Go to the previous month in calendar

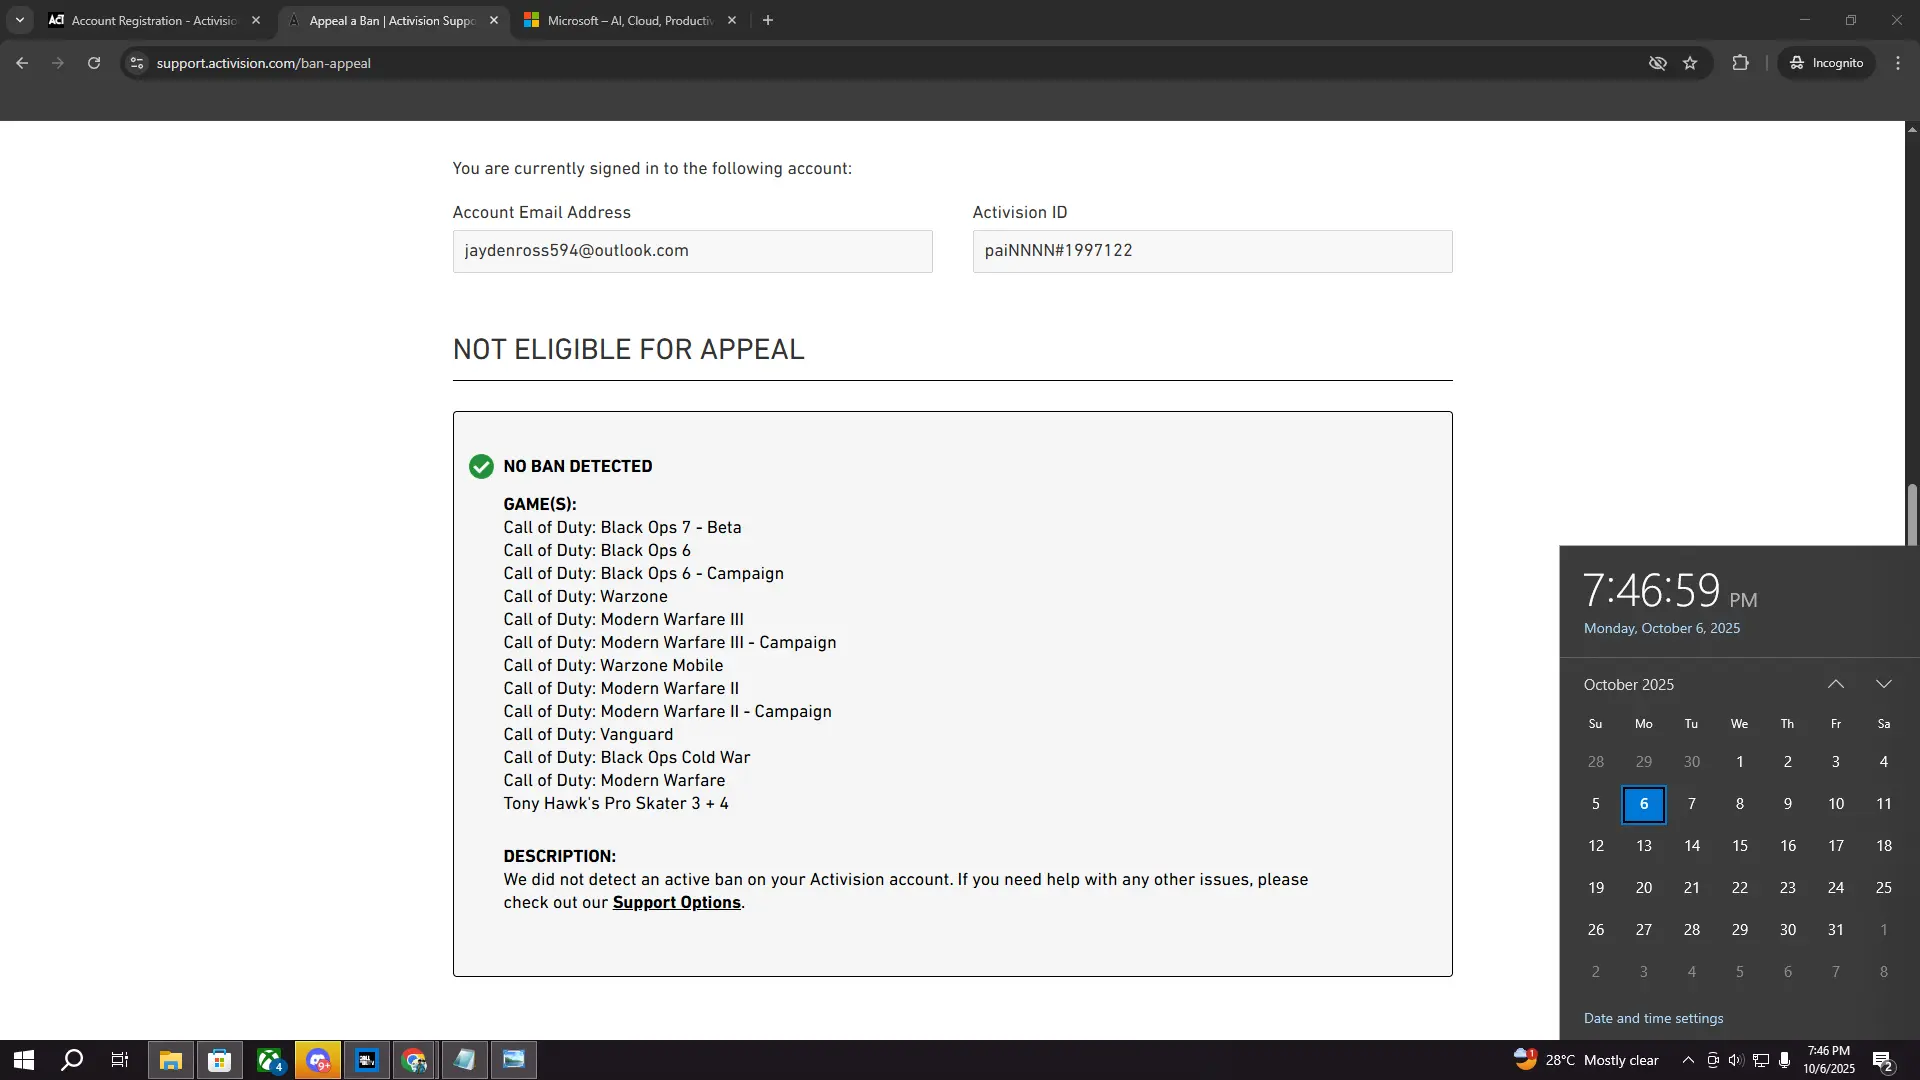1836,684
